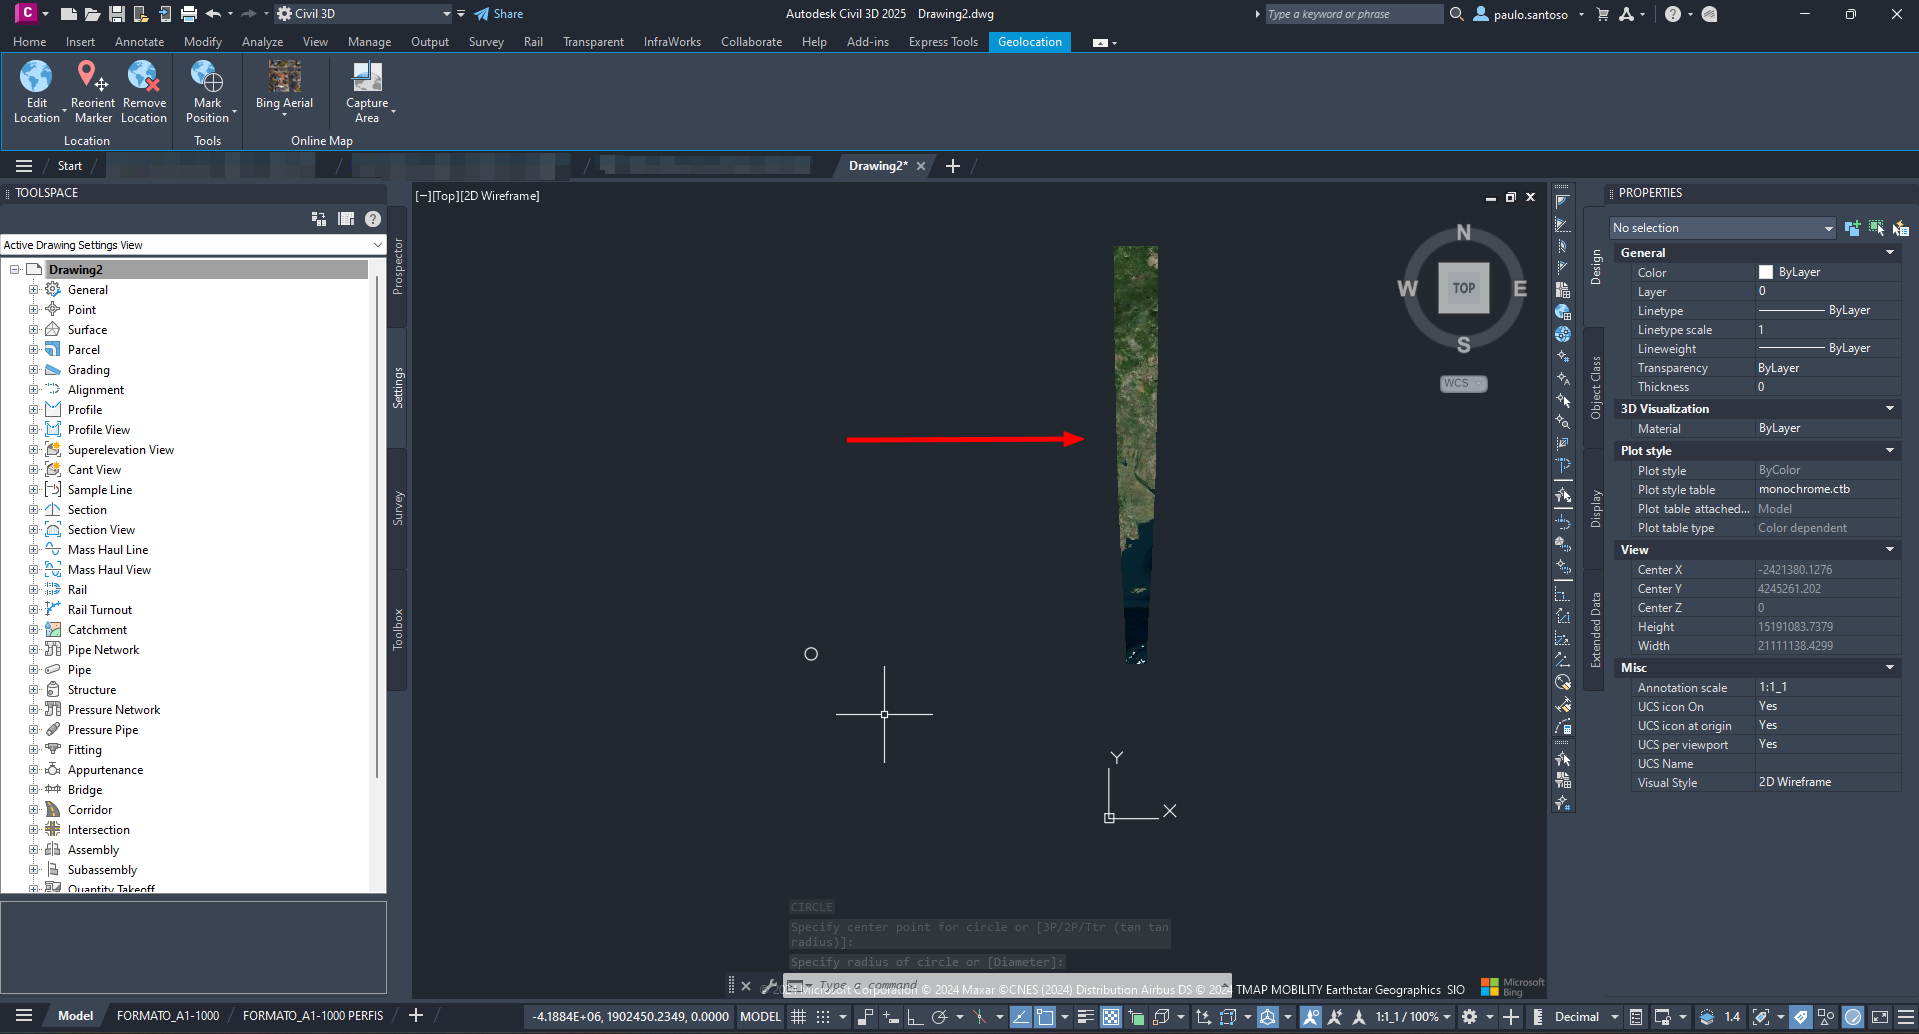The height and width of the screenshot is (1034, 1919).
Task: Open the Home ribbon tab
Action: click(29, 42)
